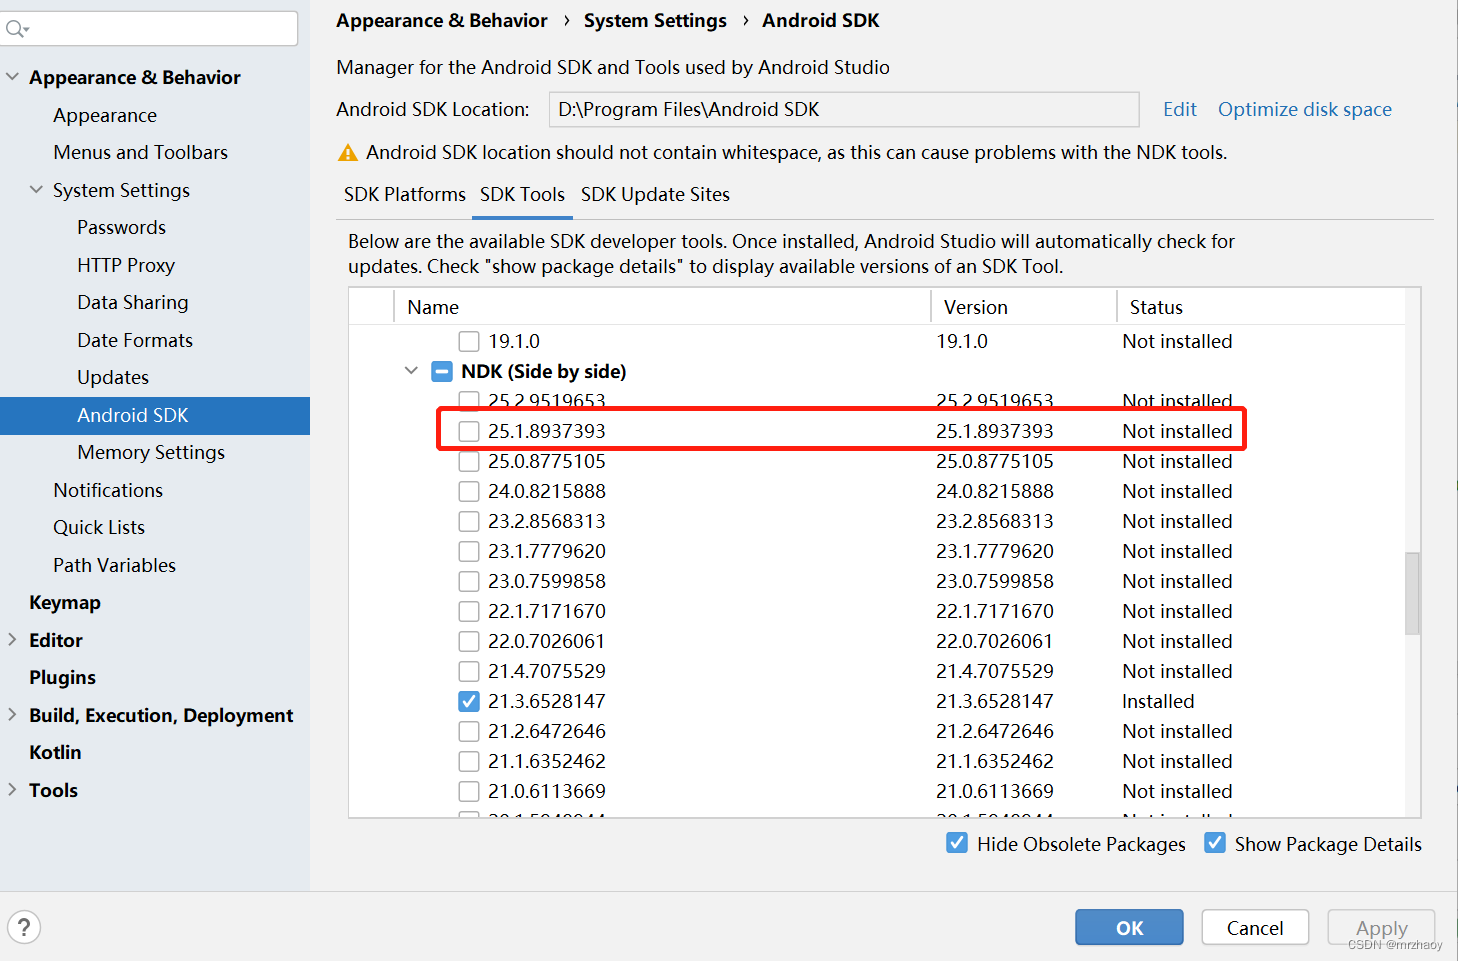The height and width of the screenshot is (961, 1458).
Task: Uncheck the installed NDK 21.3.6528147 checkbox
Action: click(469, 701)
